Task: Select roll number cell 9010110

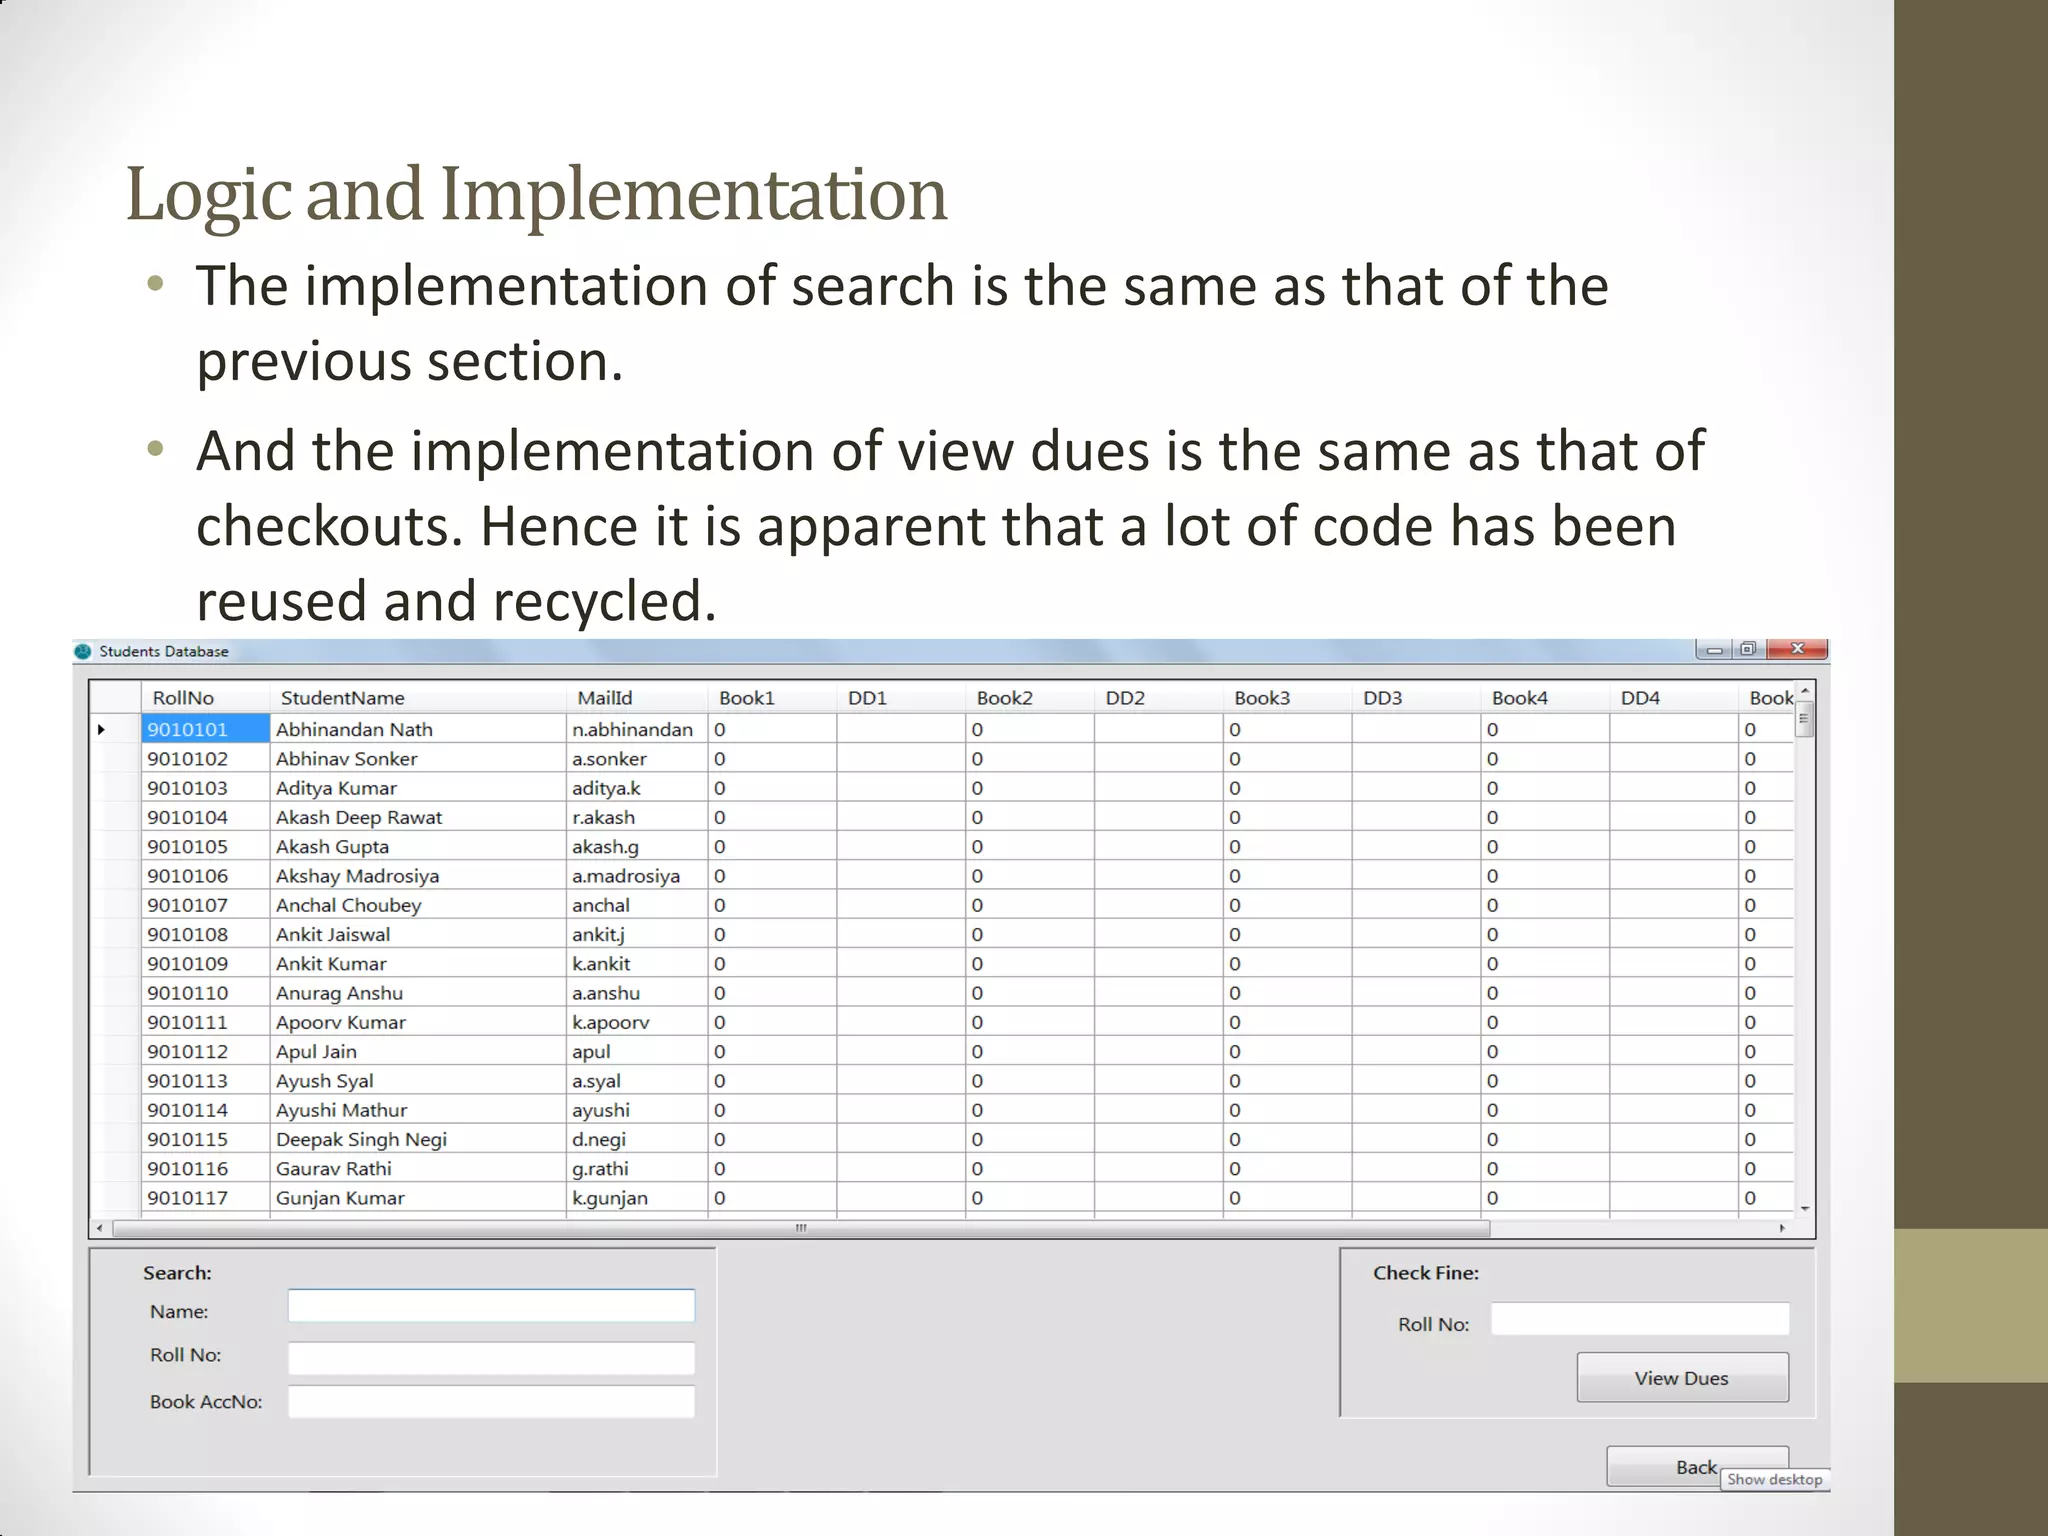Action: click(x=206, y=992)
